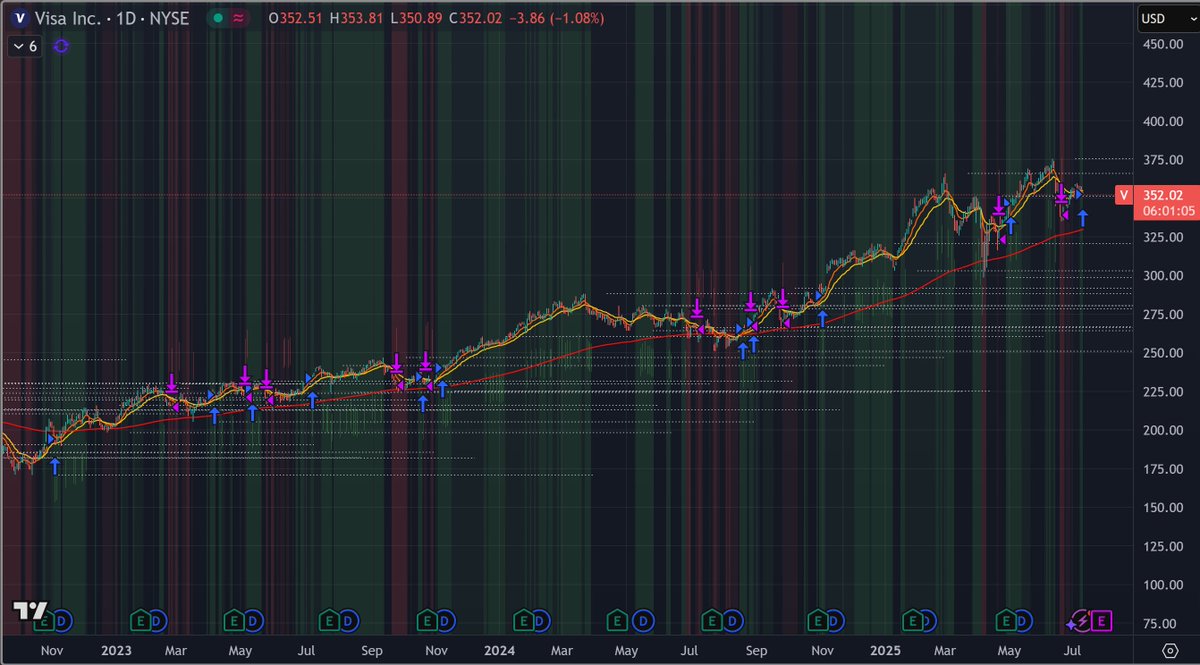This screenshot has height=665, width=1200.
Task: Click the purple lightning sparkle icon near Jul 2025
Action: click(1079, 622)
